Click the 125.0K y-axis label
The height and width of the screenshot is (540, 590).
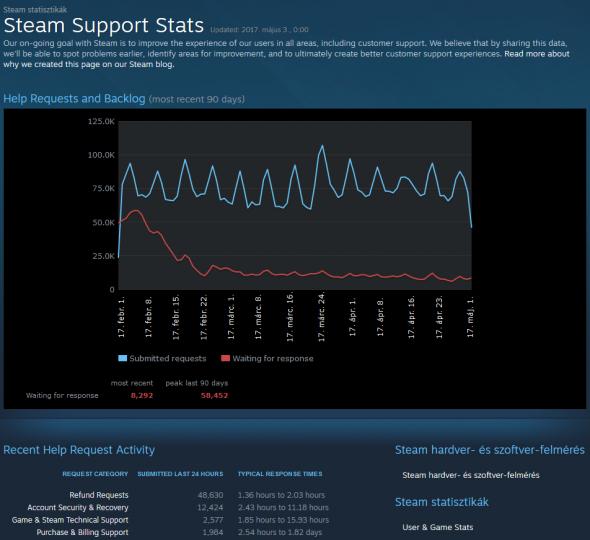(x=101, y=121)
